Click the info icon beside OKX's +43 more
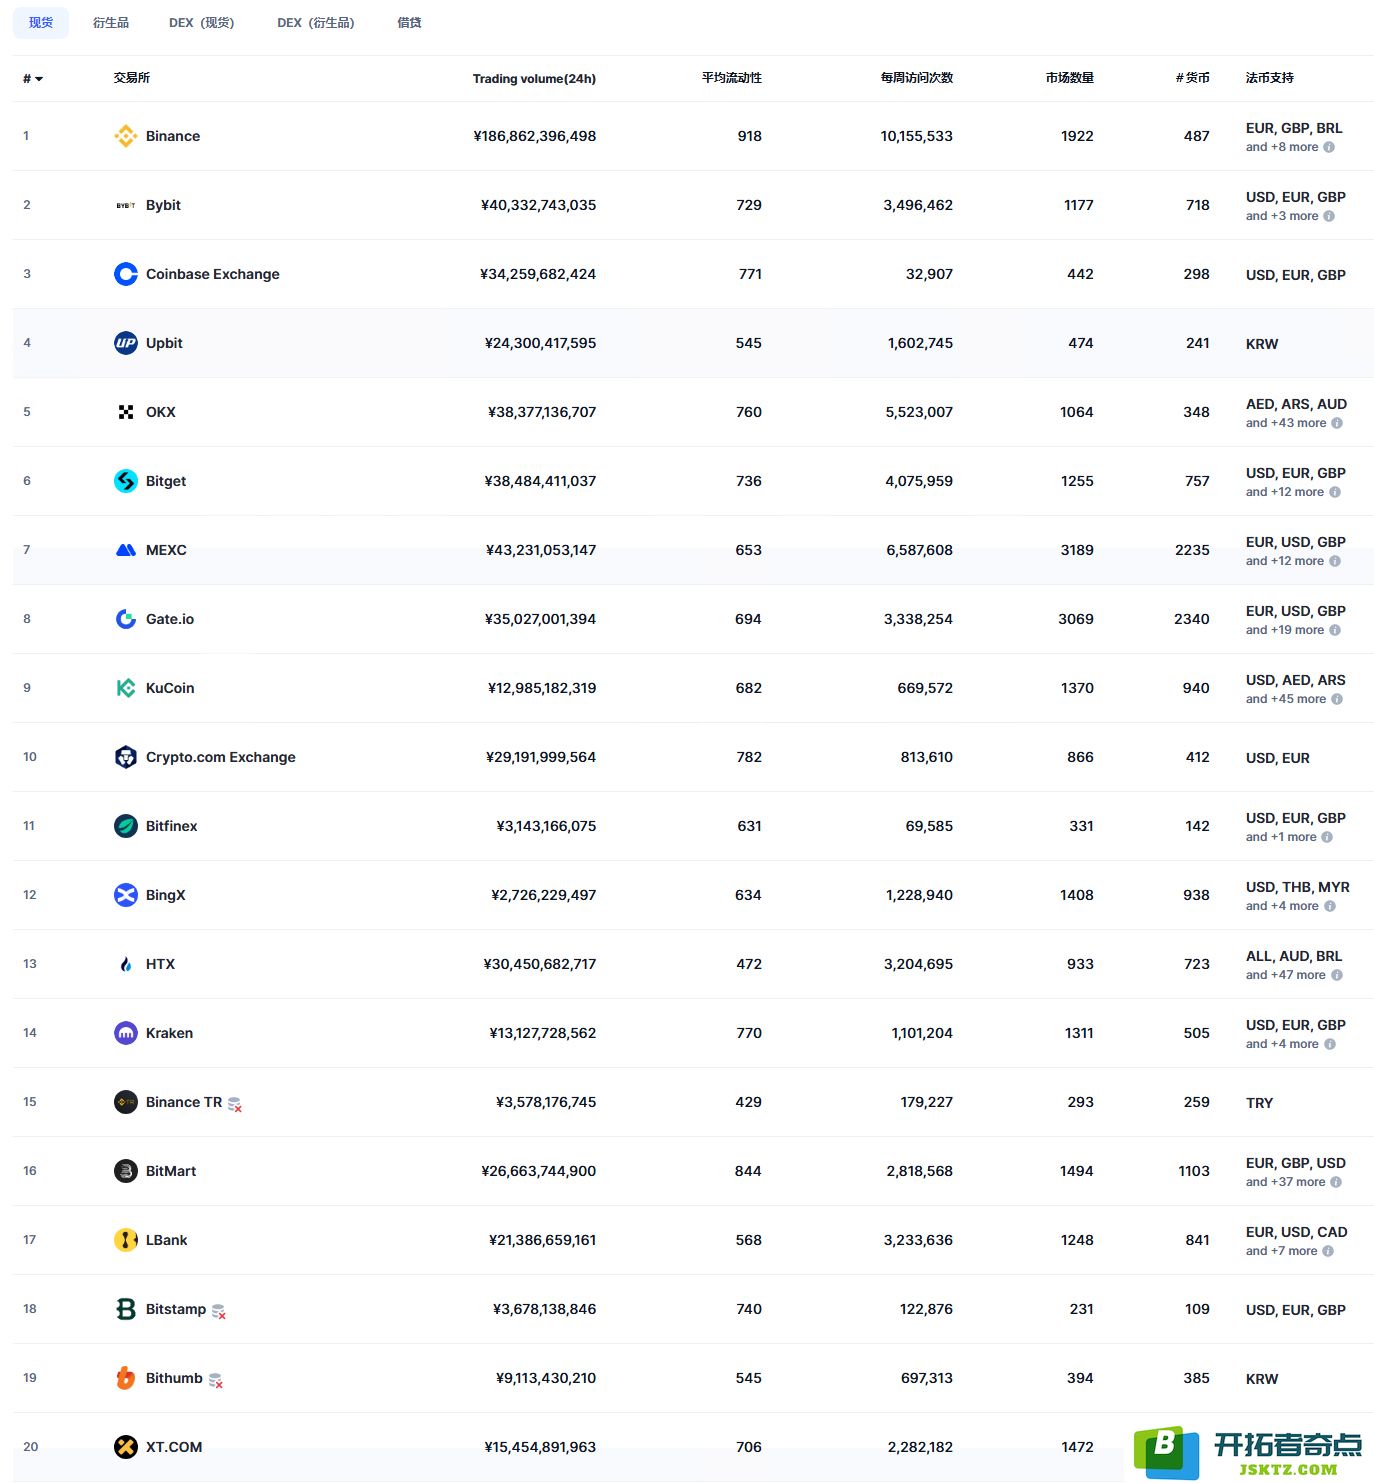Screen dimensions: 1374x1483 point(1337,423)
